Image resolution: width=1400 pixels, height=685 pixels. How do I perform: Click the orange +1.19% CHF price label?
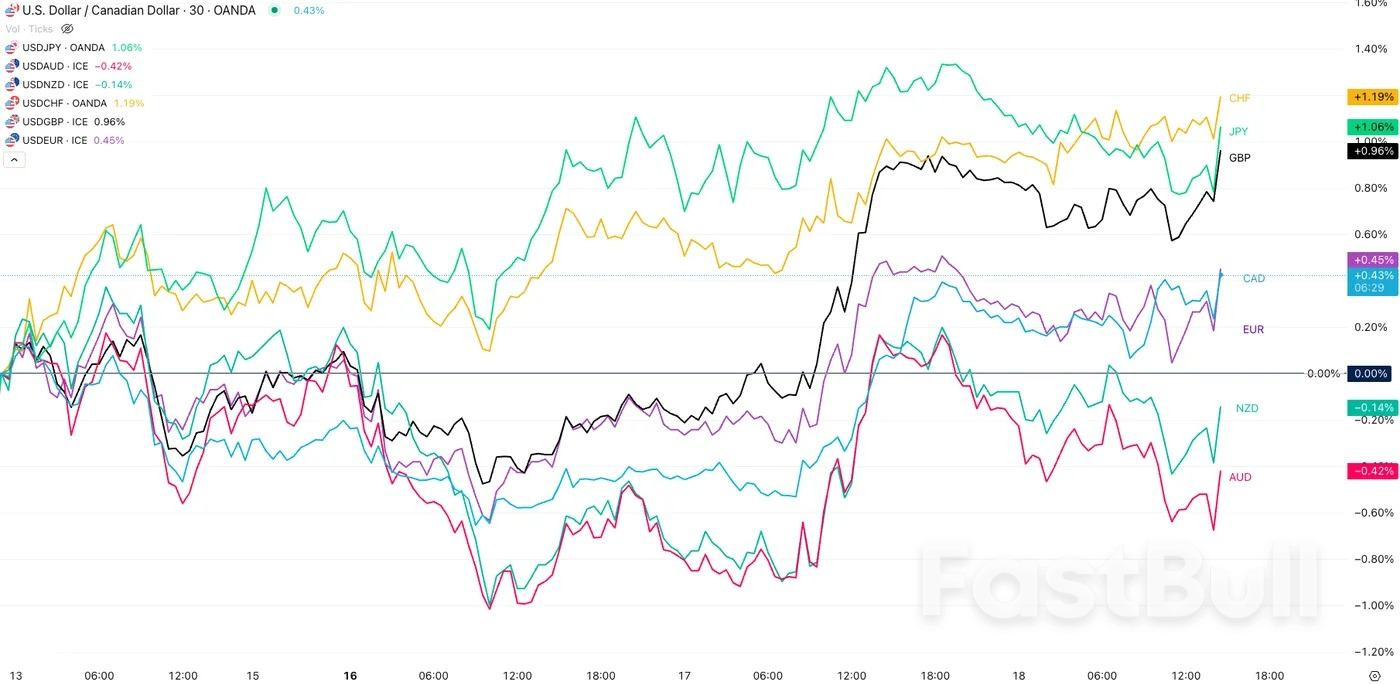(1371, 97)
